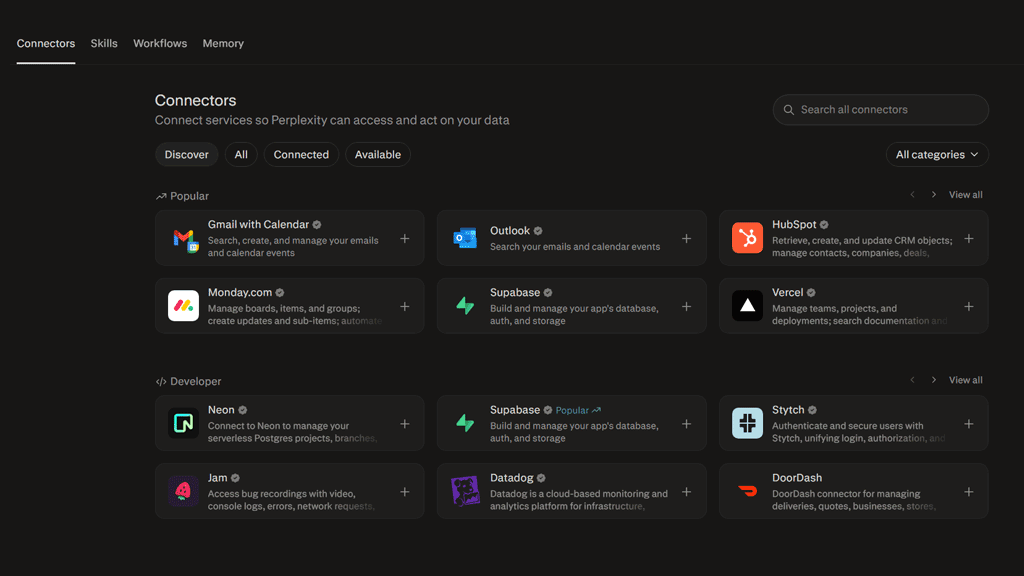Select the Available filter chip

pos(377,155)
